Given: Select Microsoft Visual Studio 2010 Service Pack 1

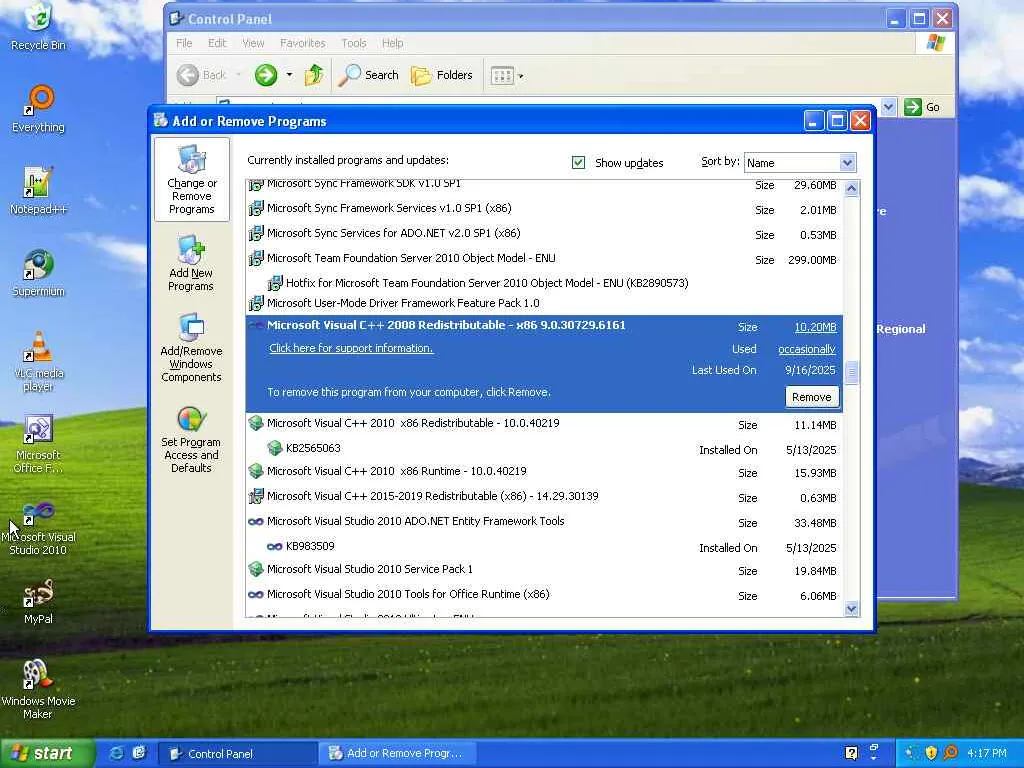Looking at the screenshot, I should (x=545, y=569).
